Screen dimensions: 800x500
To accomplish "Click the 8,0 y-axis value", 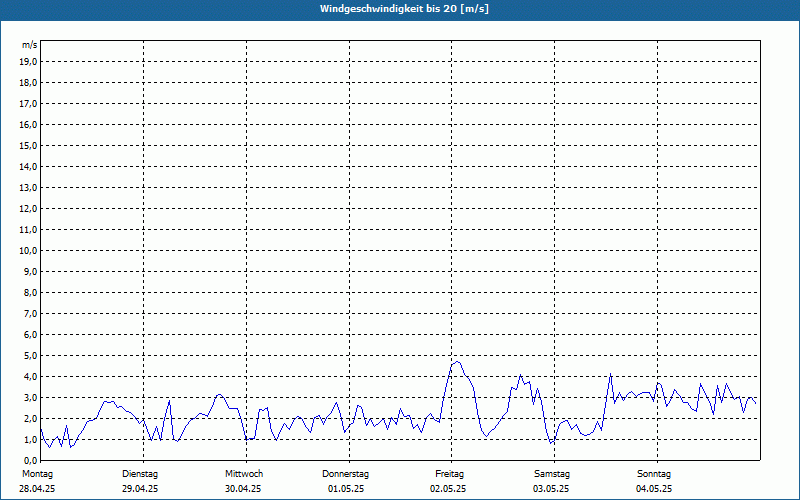I will tap(30, 292).
